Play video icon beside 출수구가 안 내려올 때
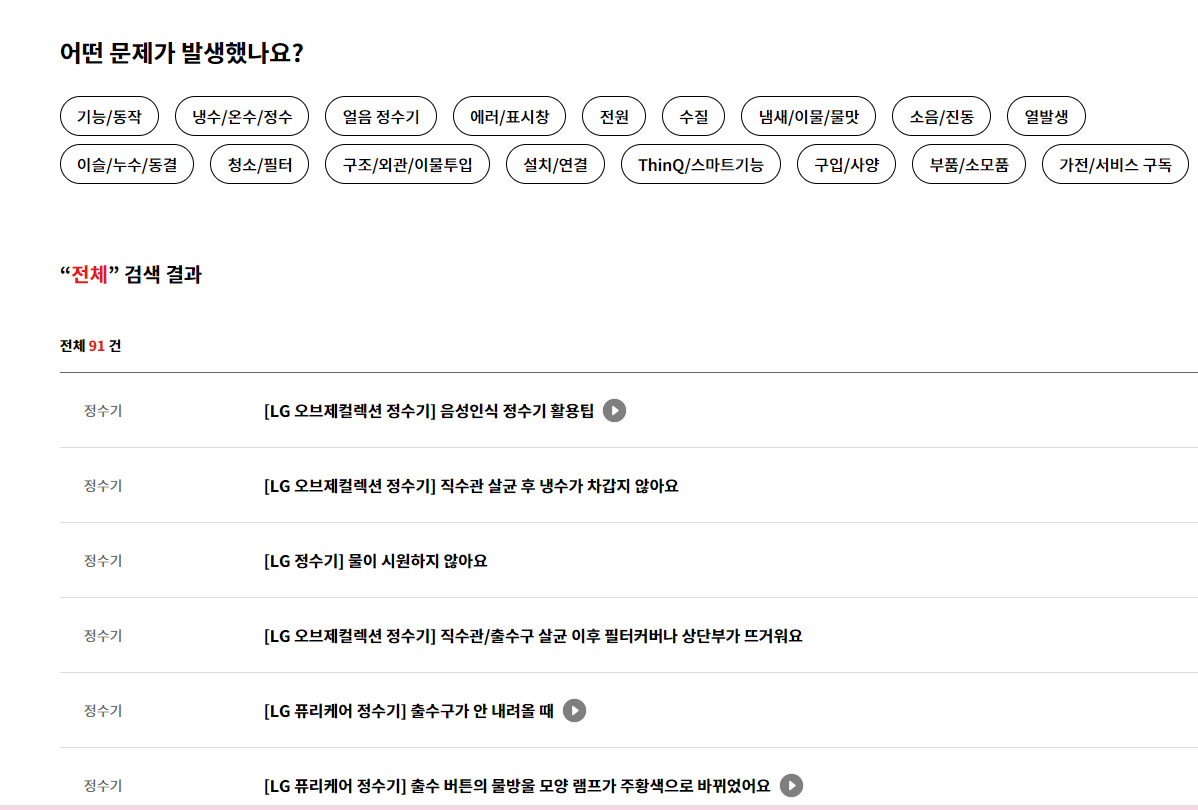Screen dimensions: 1198x810 coord(575,711)
